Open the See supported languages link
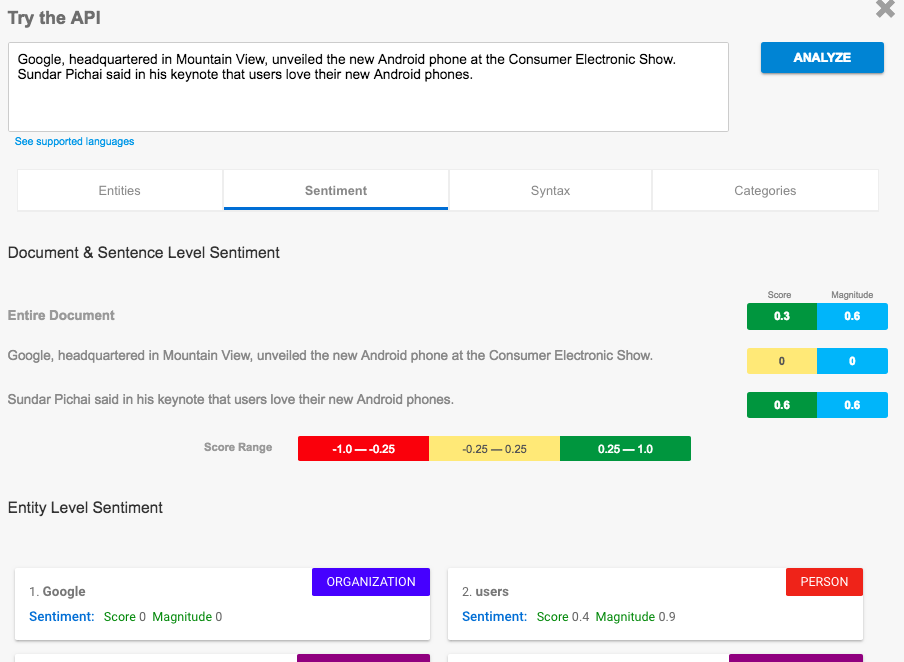Screen dimensions: 904x662 [74, 141]
